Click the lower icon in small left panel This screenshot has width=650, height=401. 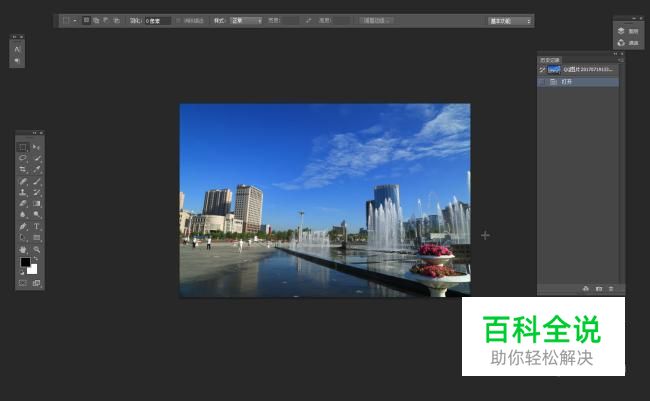point(17,61)
